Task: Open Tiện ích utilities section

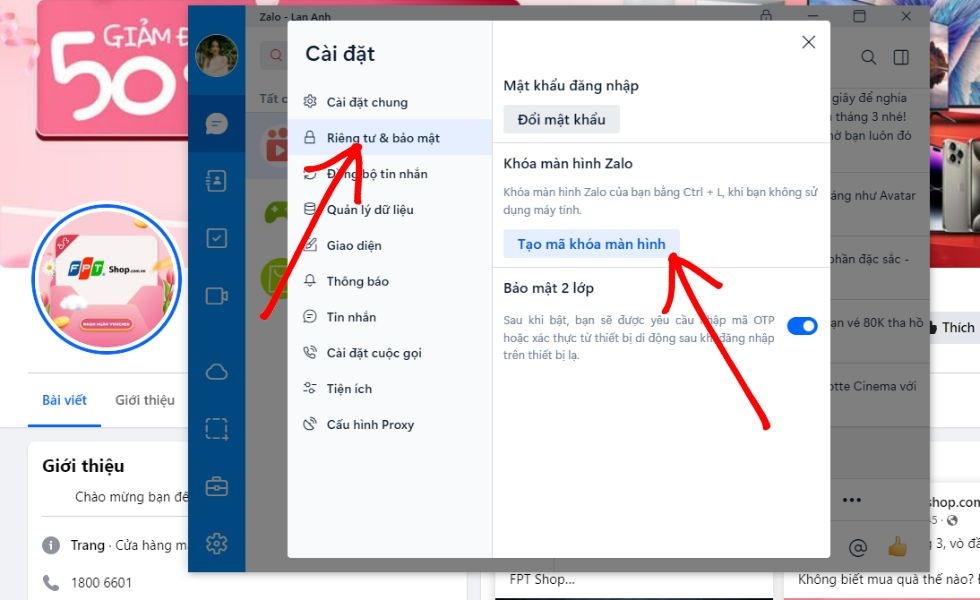Action: [390, 389]
